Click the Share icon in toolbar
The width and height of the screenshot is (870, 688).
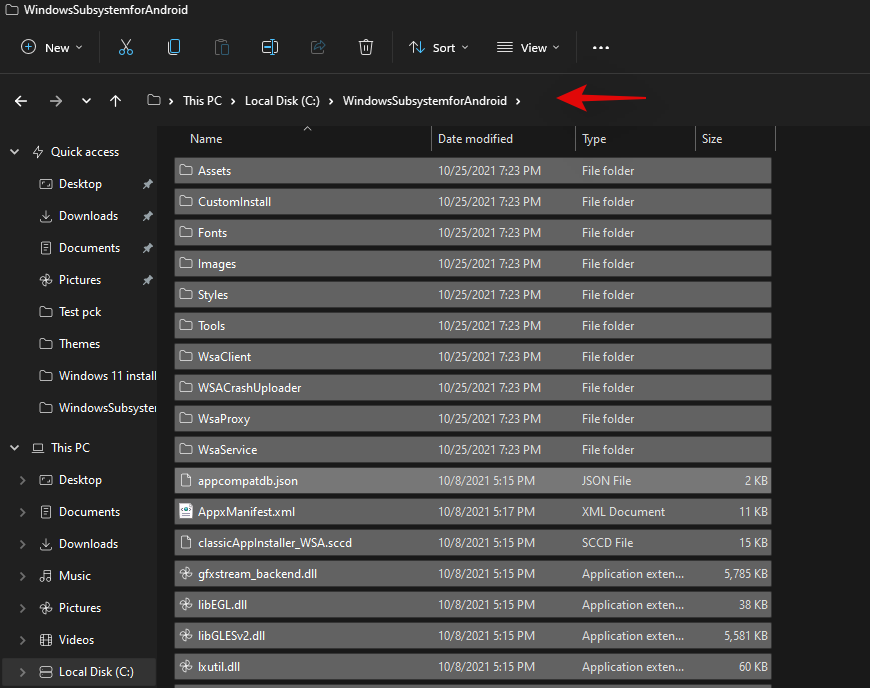[x=318, y=47]
